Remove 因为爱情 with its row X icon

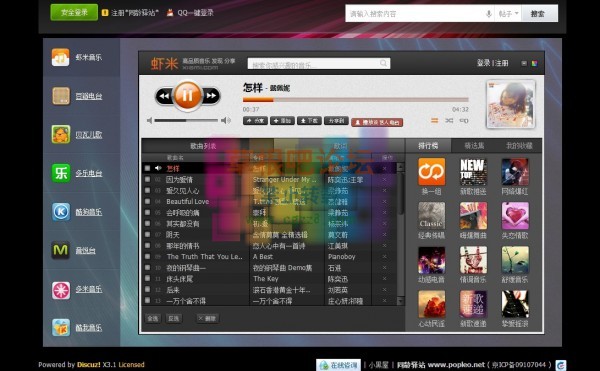pos(385,179)
